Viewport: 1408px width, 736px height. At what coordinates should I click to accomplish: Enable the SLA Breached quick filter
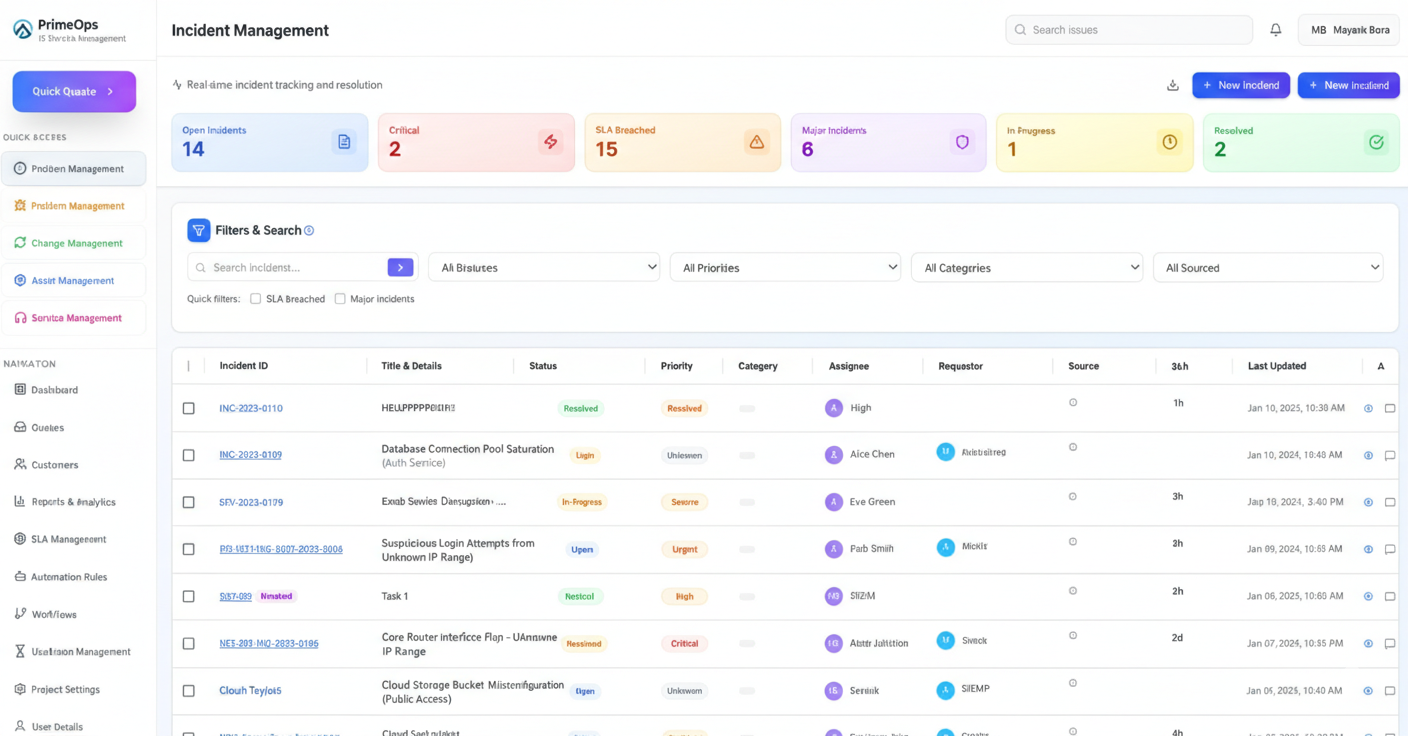(x=256, y=299)
